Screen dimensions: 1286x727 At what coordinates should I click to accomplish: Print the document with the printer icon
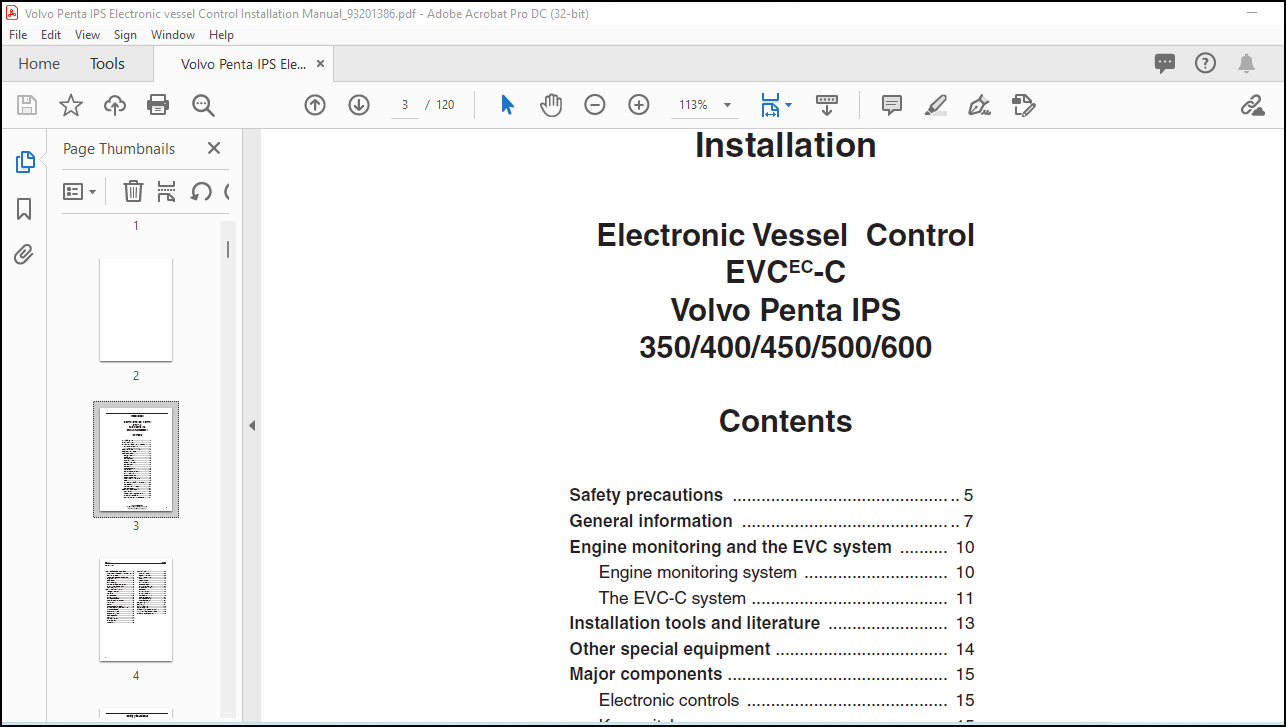point(158,105)
